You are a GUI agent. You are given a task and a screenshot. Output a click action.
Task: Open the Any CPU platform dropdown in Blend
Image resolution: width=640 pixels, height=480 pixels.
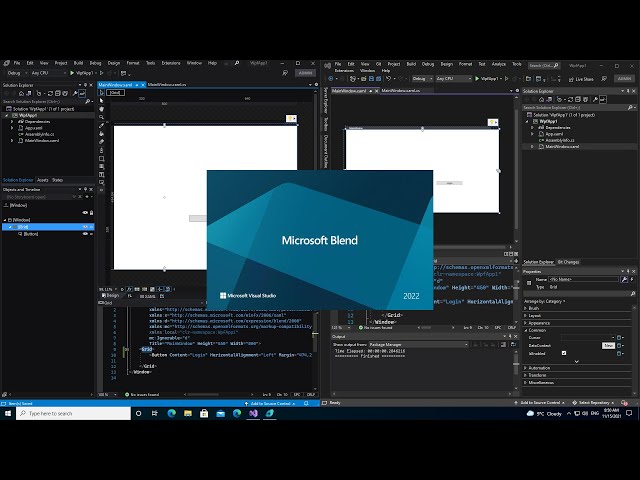48,73
